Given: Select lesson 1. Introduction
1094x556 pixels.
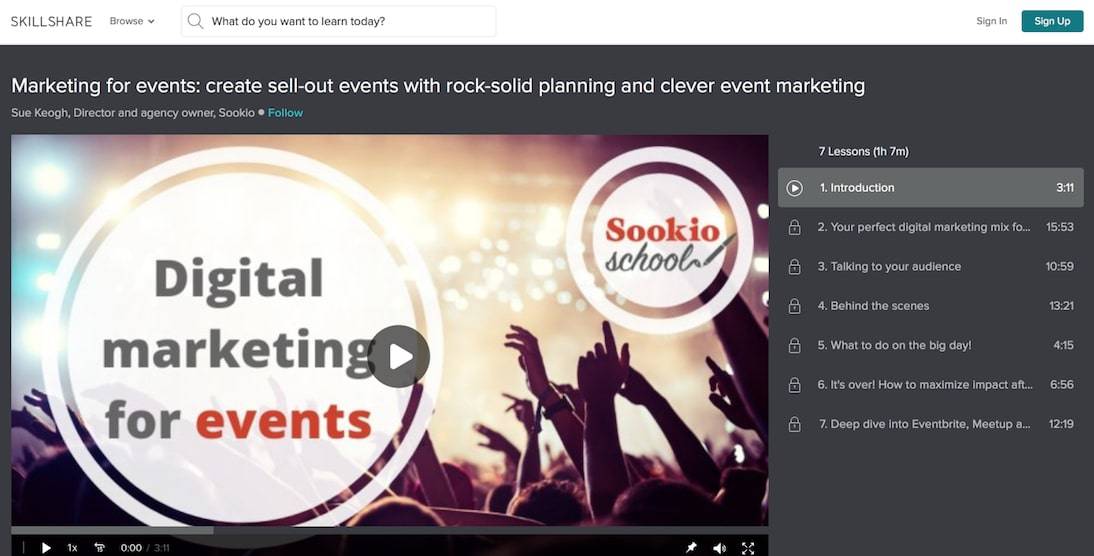Looking at the screenshot, I should (931, 188).
